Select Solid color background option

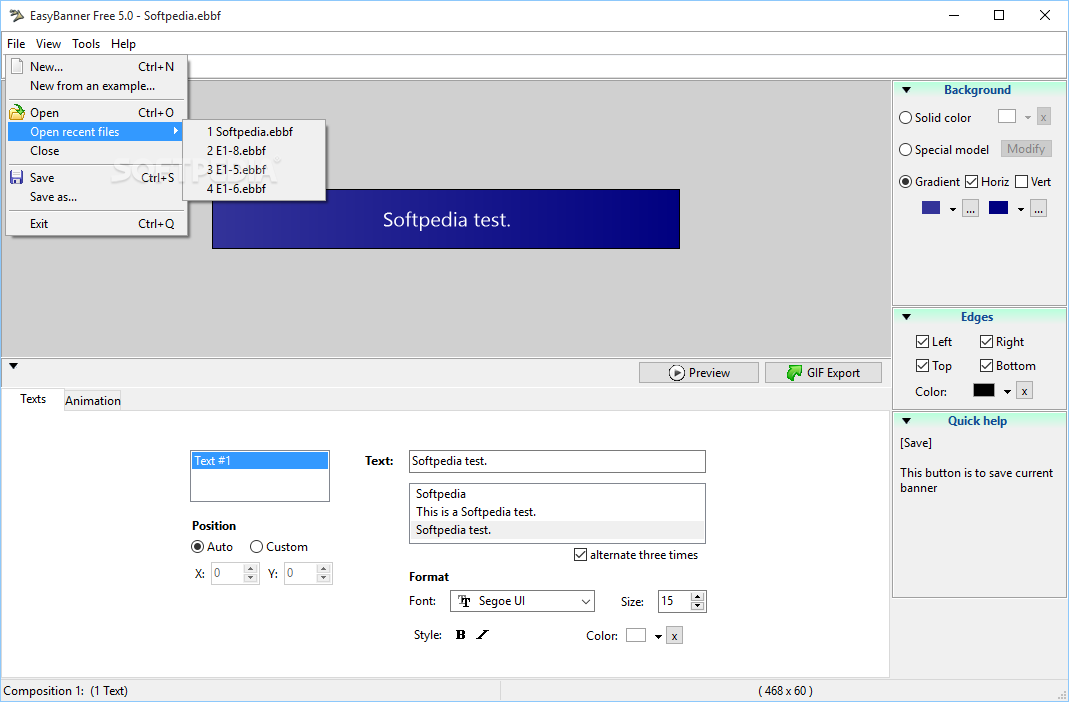pyautogui.click(x=905, y=118)
